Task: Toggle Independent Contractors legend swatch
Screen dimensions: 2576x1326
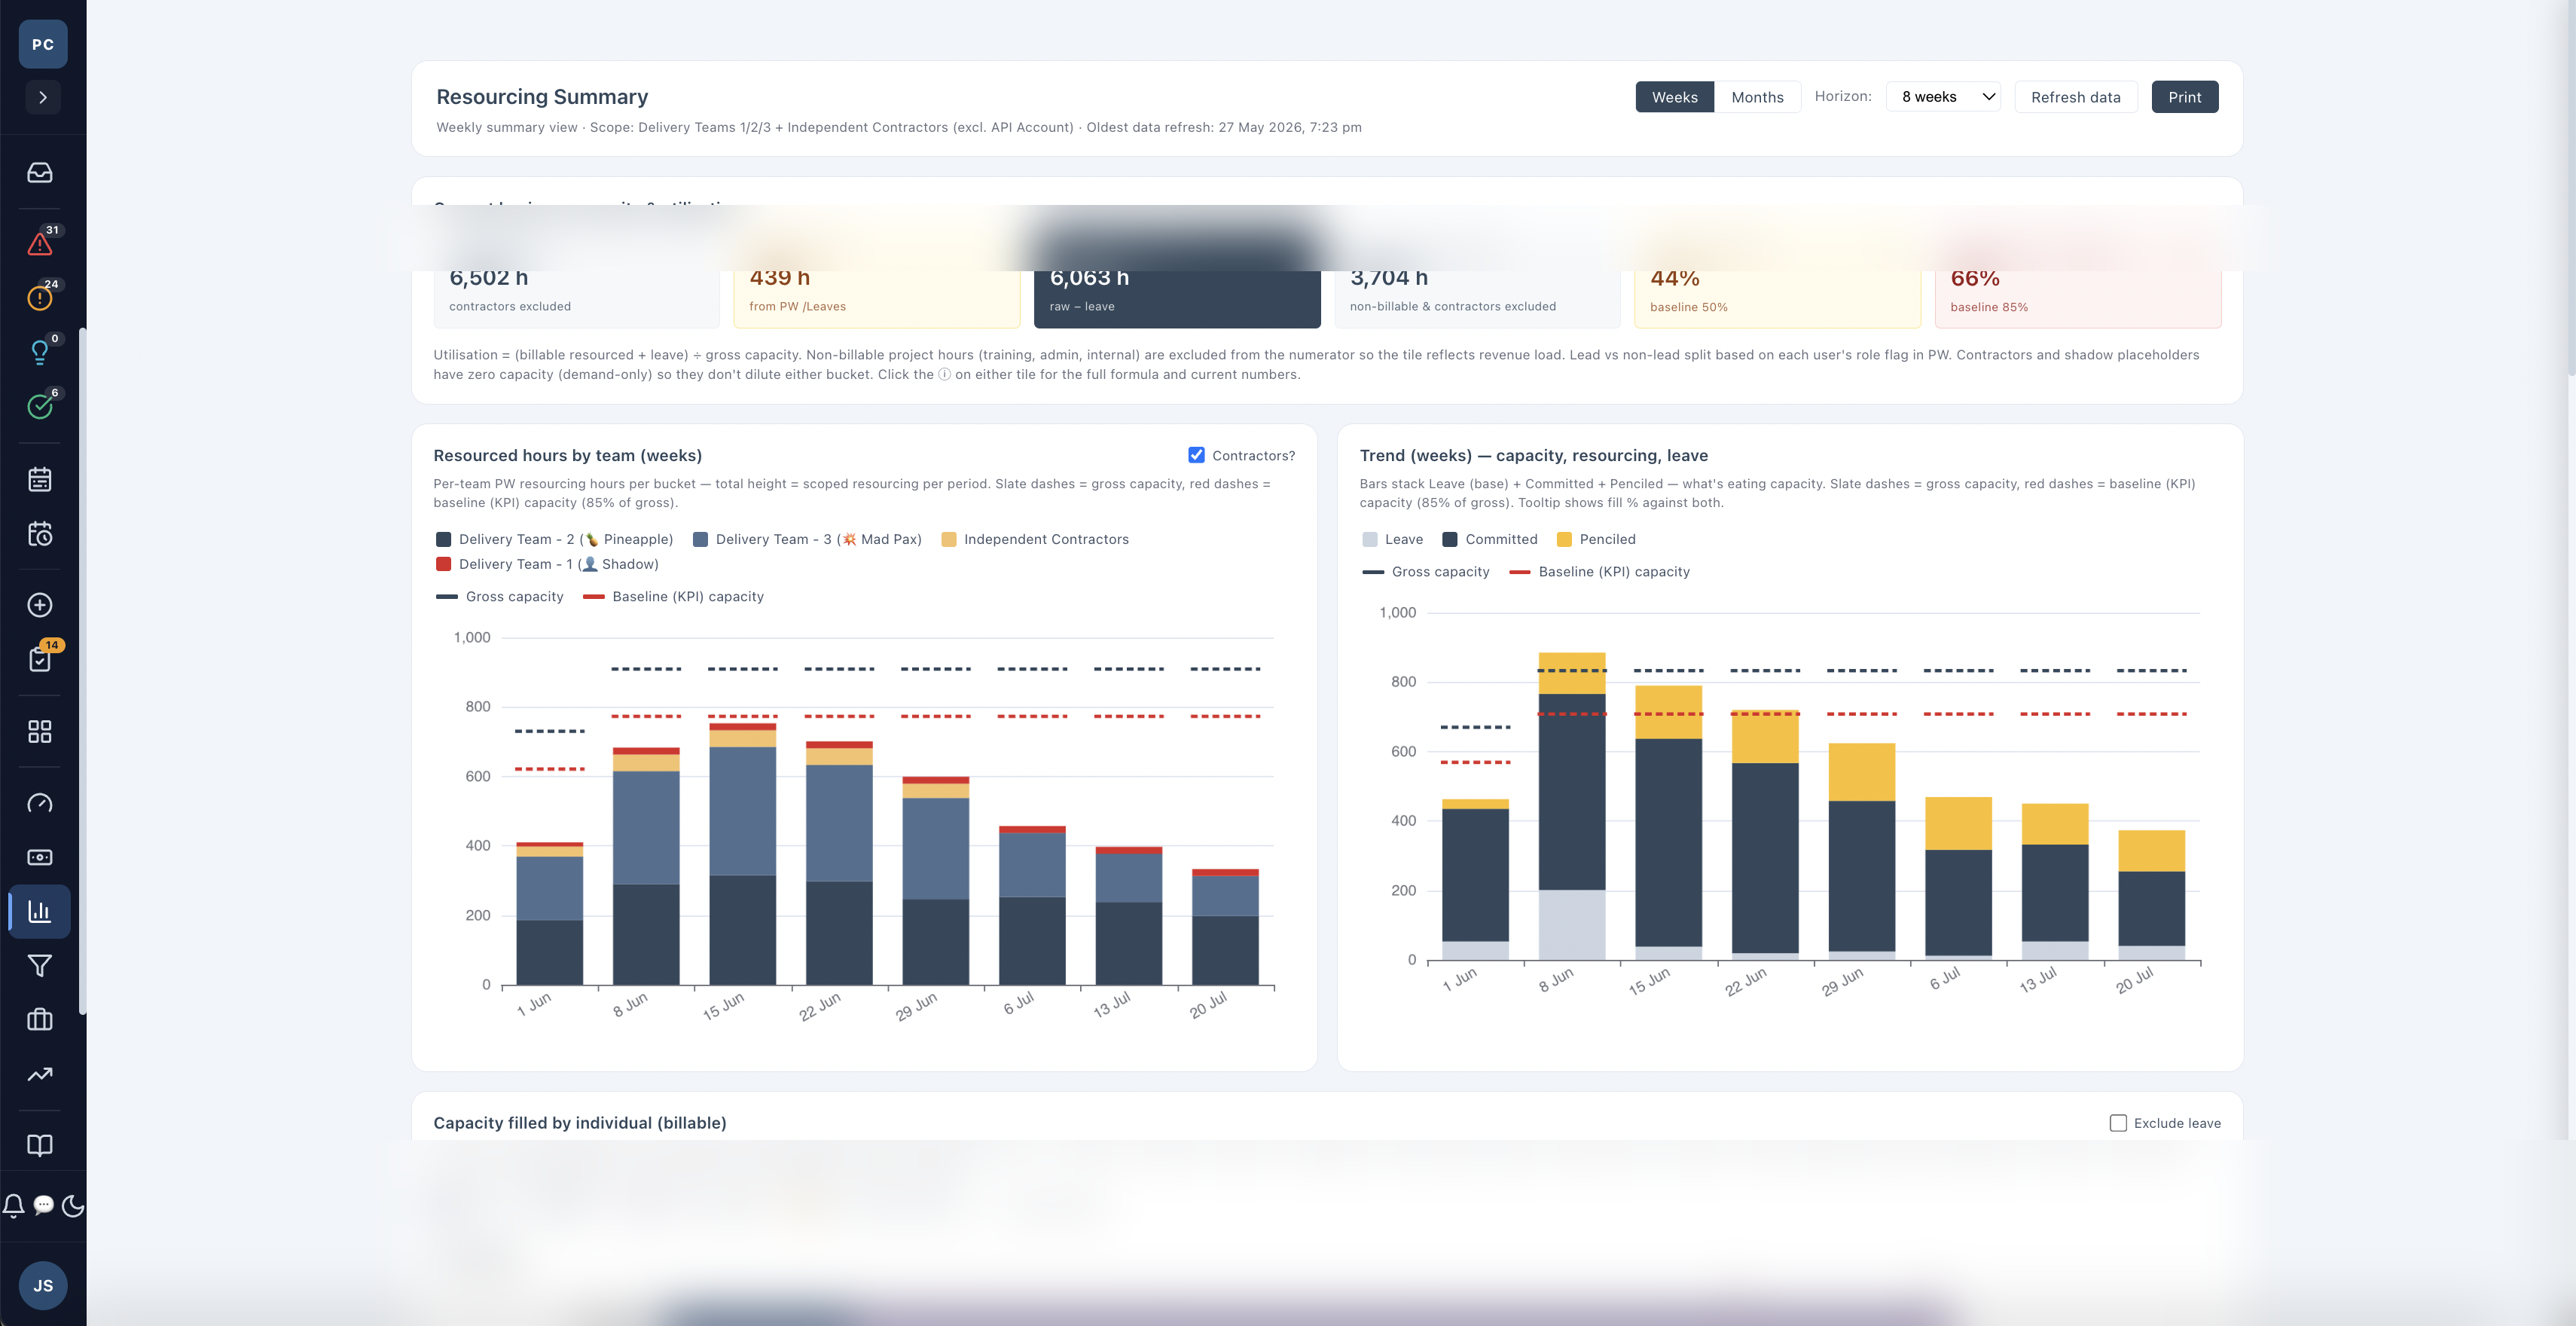Action: pos(949,539)
